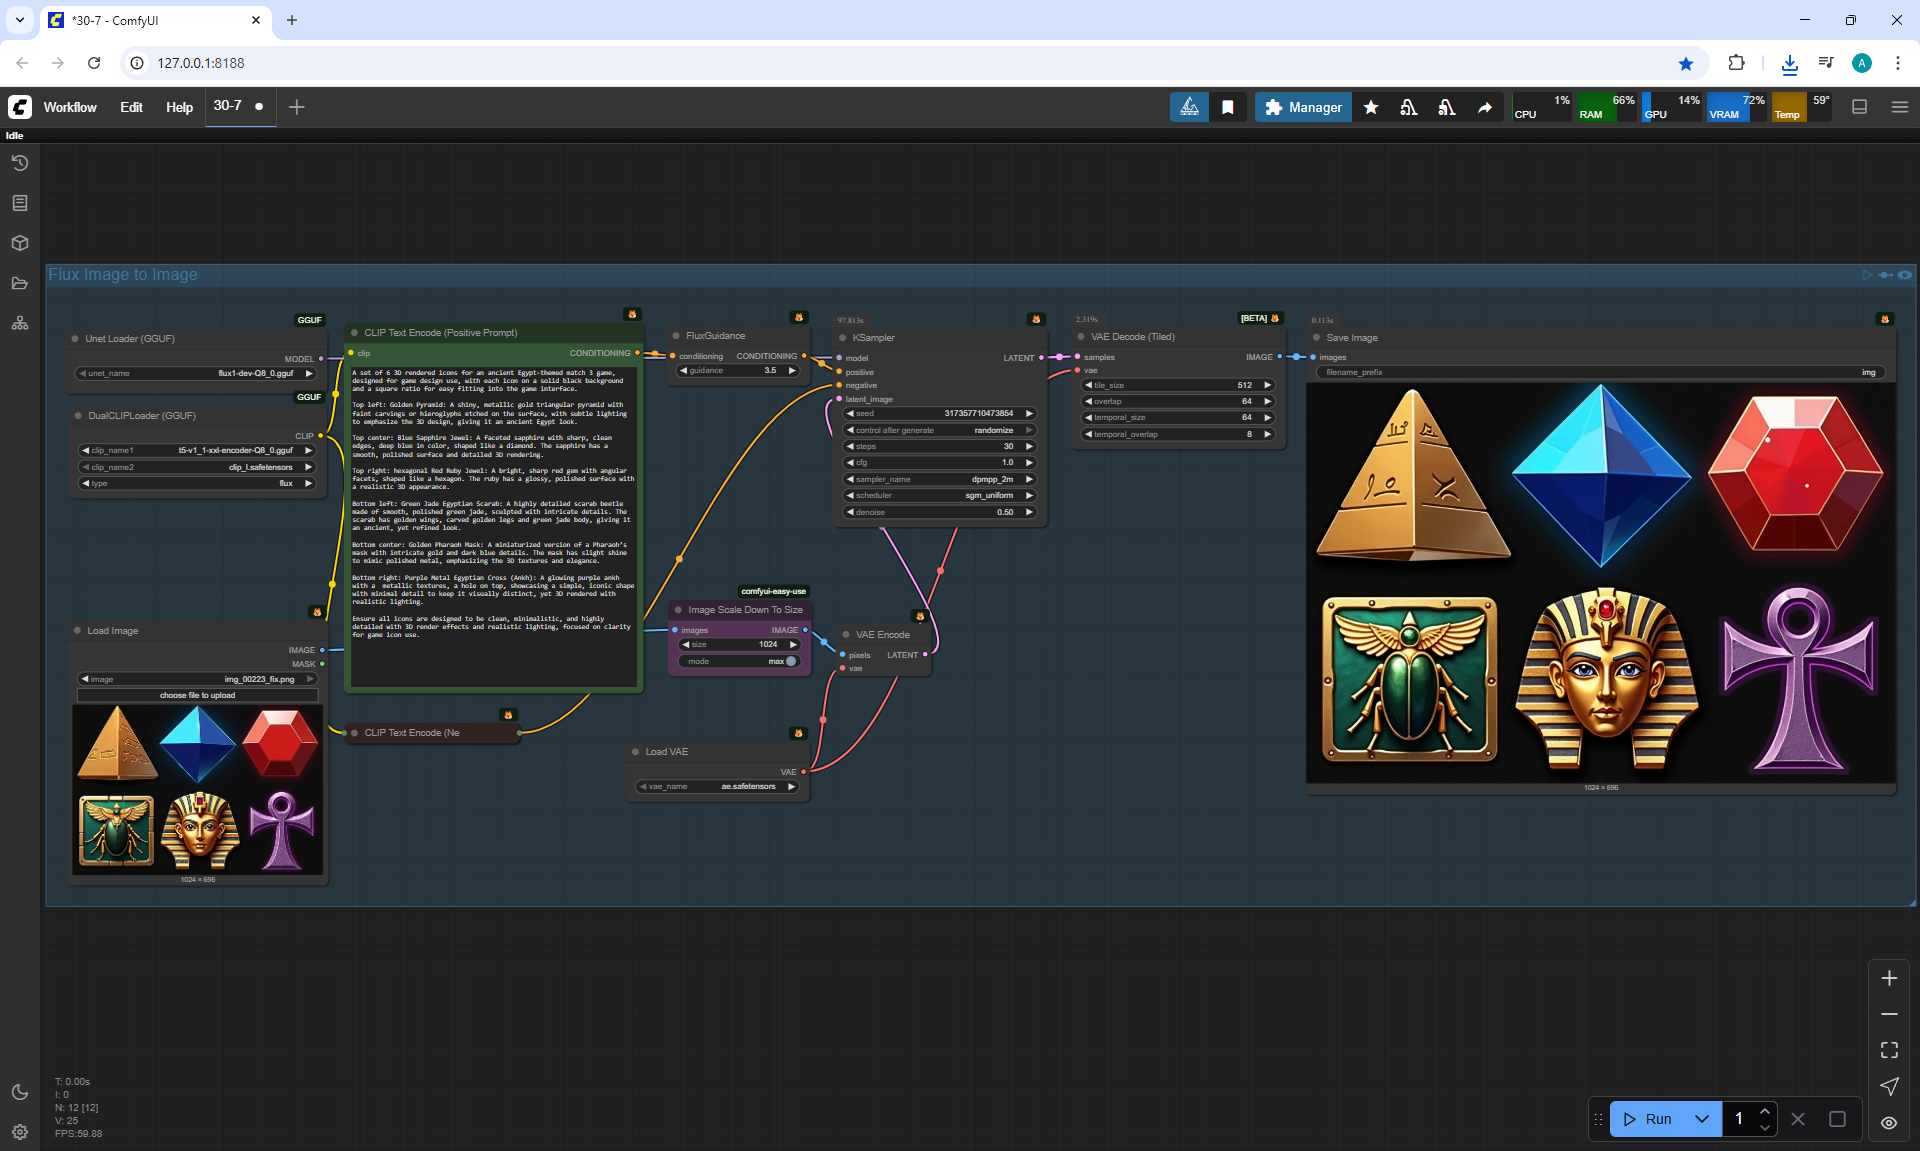
Task: Toggle link visibility eye icon bottom right
Action: pos(1889,1122)
